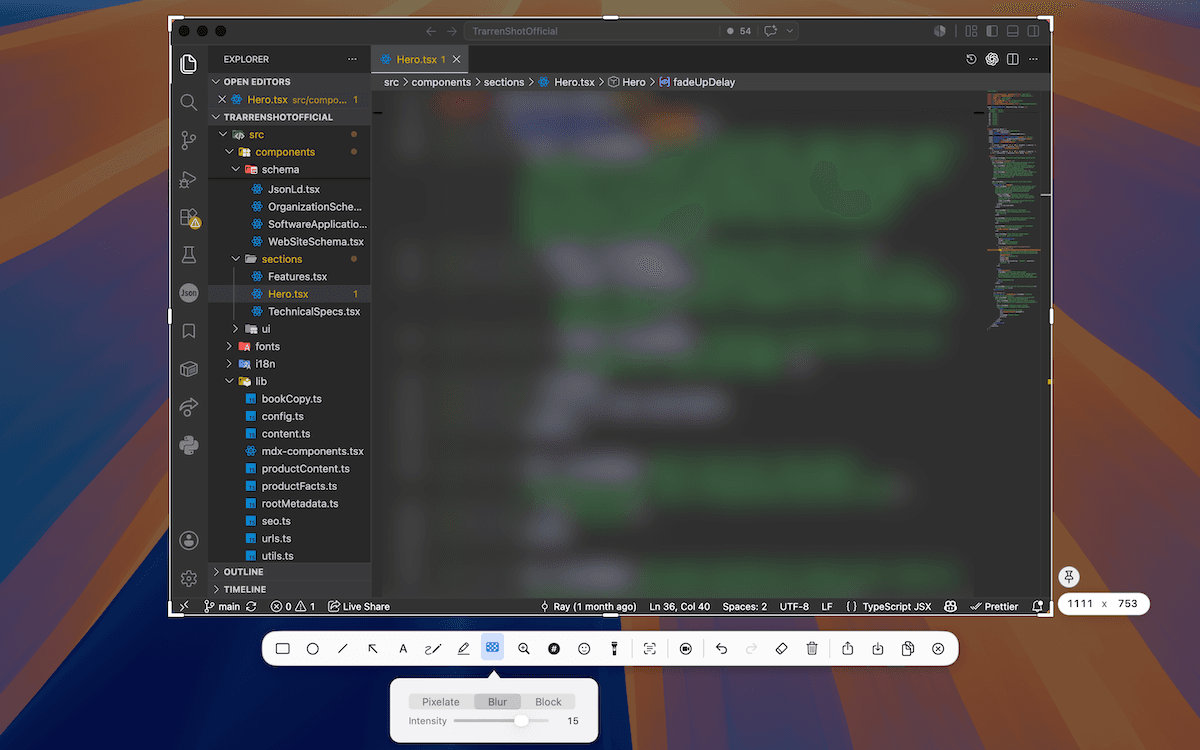Open the Extensions view
This screenshot has width=1200, height=750.
coord(189,217)
